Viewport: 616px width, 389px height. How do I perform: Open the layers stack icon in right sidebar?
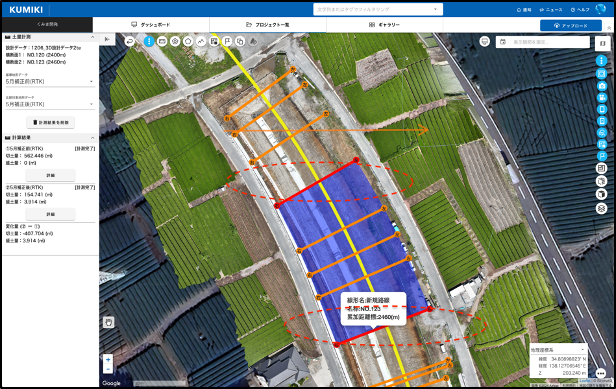point(601,208)
